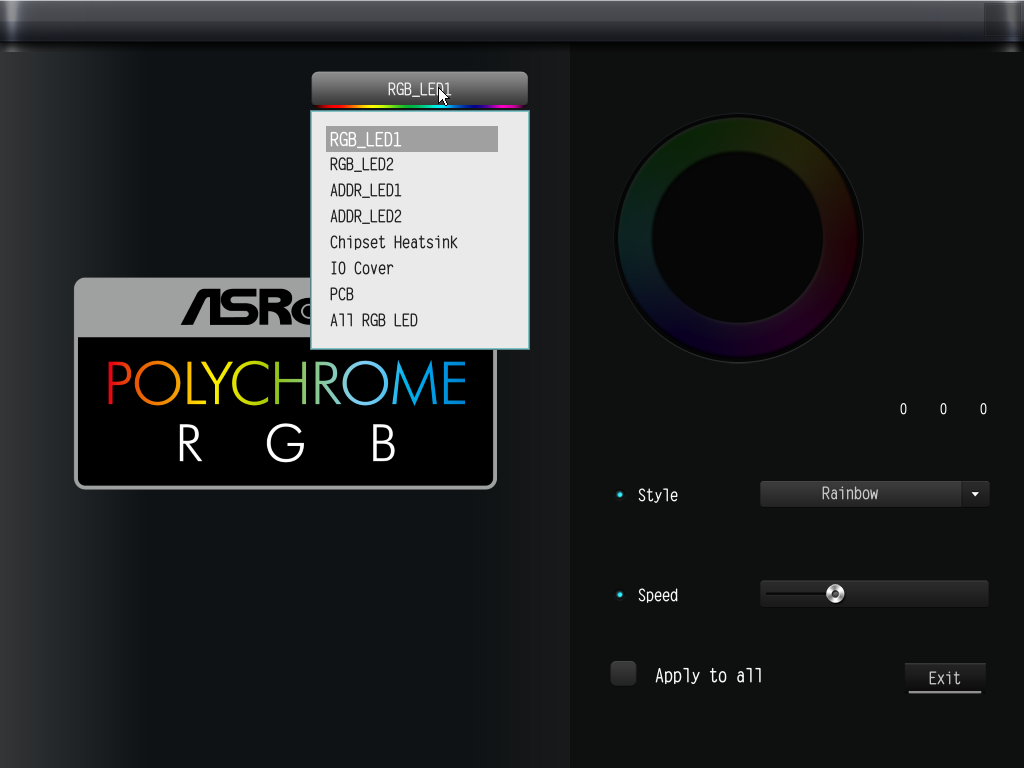The width and height of the screenshot is (1024, 768).
Task: Open the RGB_LED1 channel selector header
Action: (x=419, y=89)
